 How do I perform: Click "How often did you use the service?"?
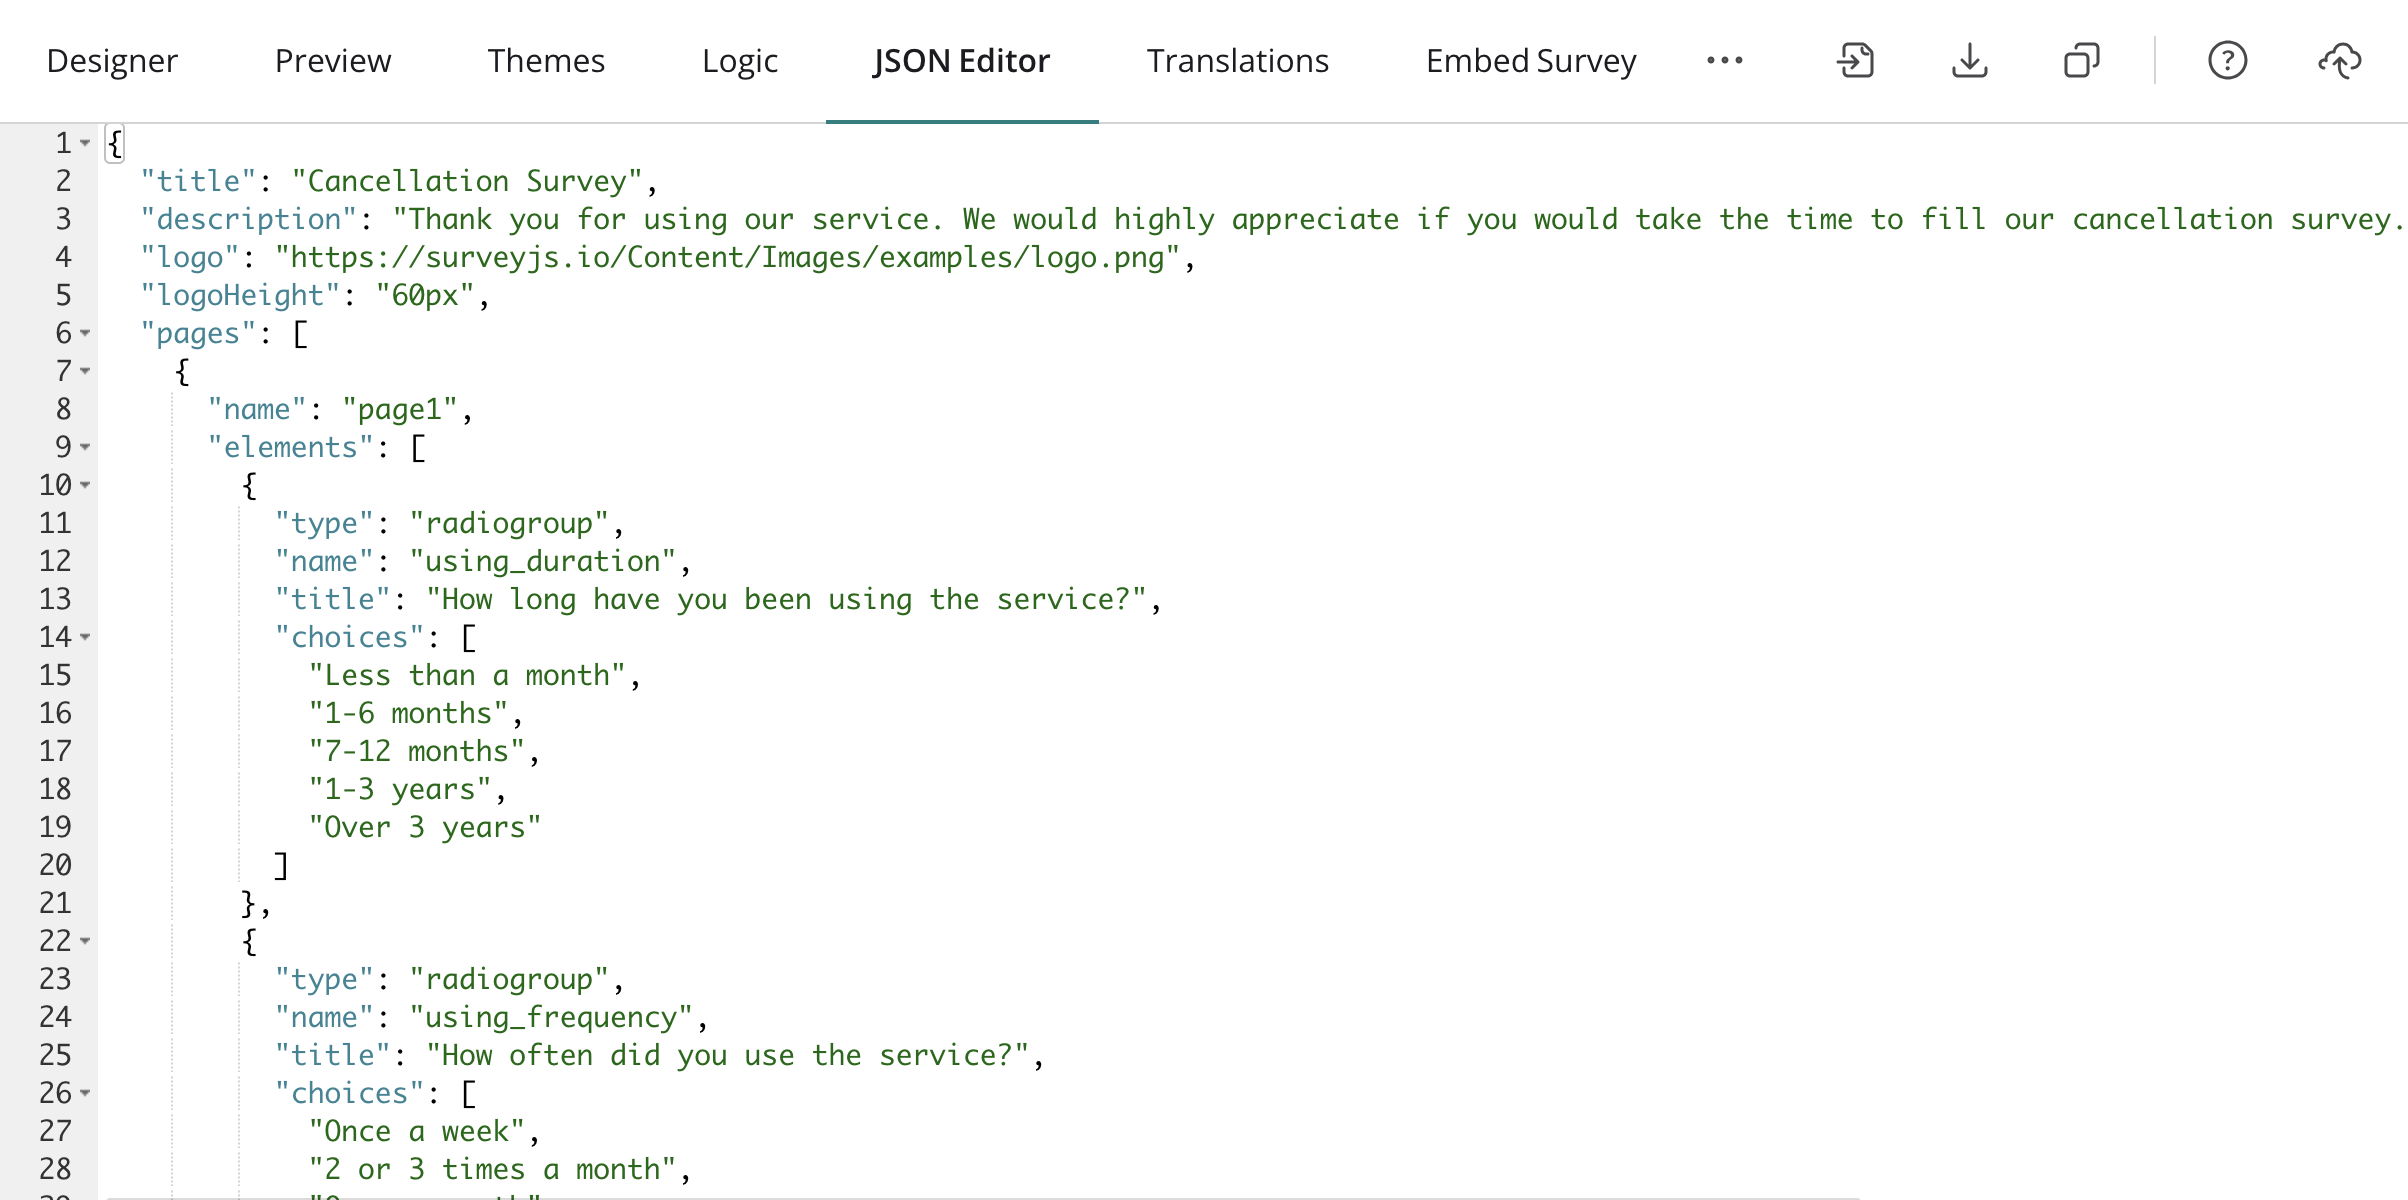tap(728, 1055)
